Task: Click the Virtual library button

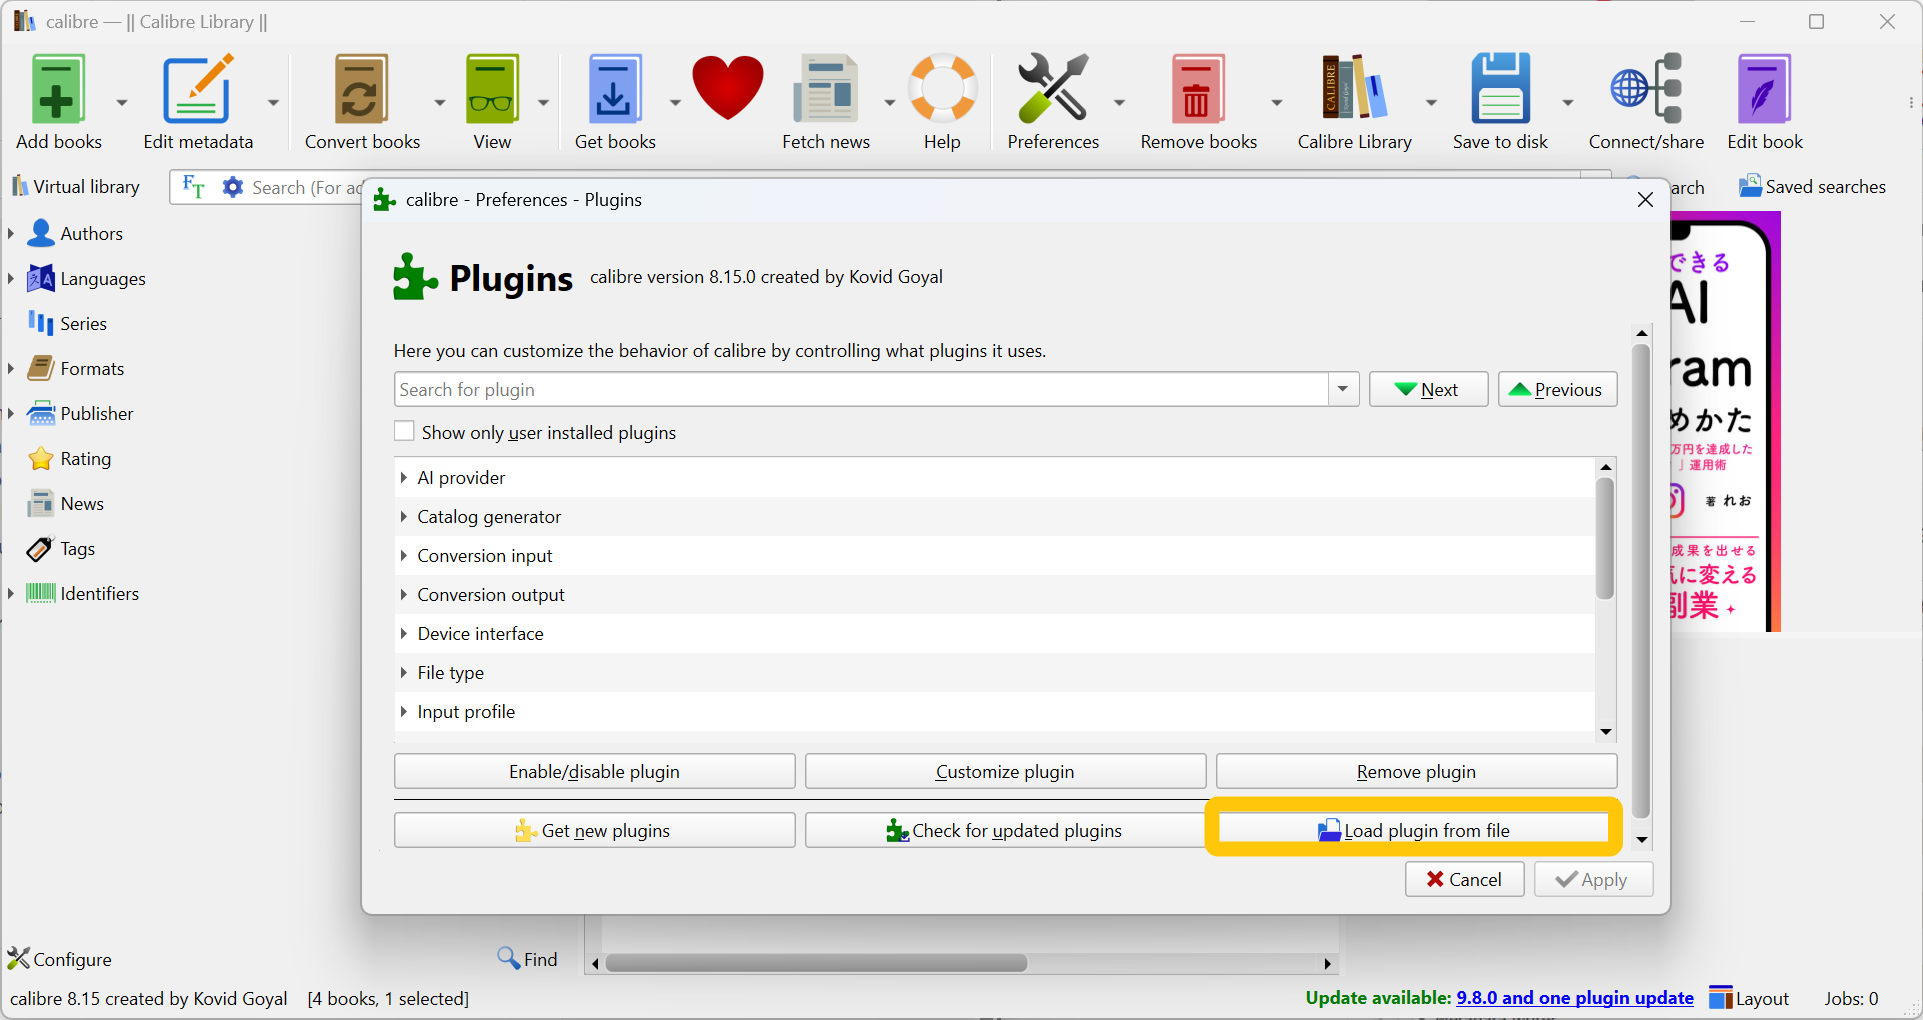Action: pyautogui.click(x=76, y=187)
